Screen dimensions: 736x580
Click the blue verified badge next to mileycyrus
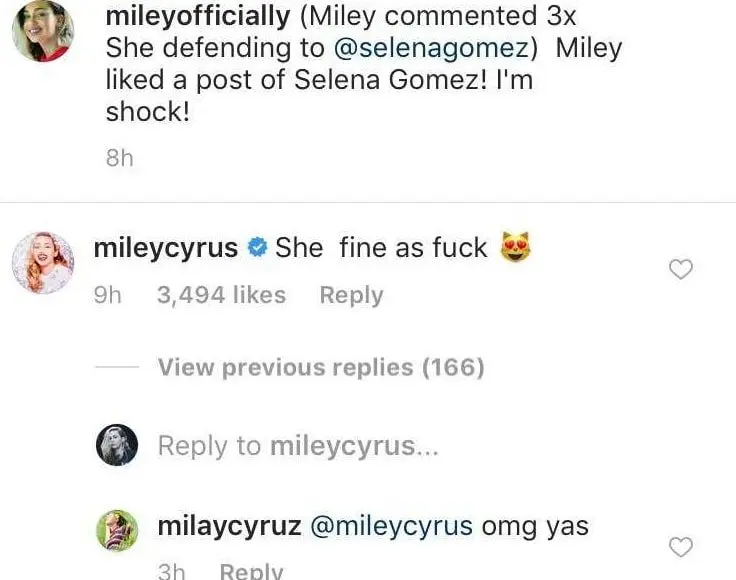click(x=255, y=248)
